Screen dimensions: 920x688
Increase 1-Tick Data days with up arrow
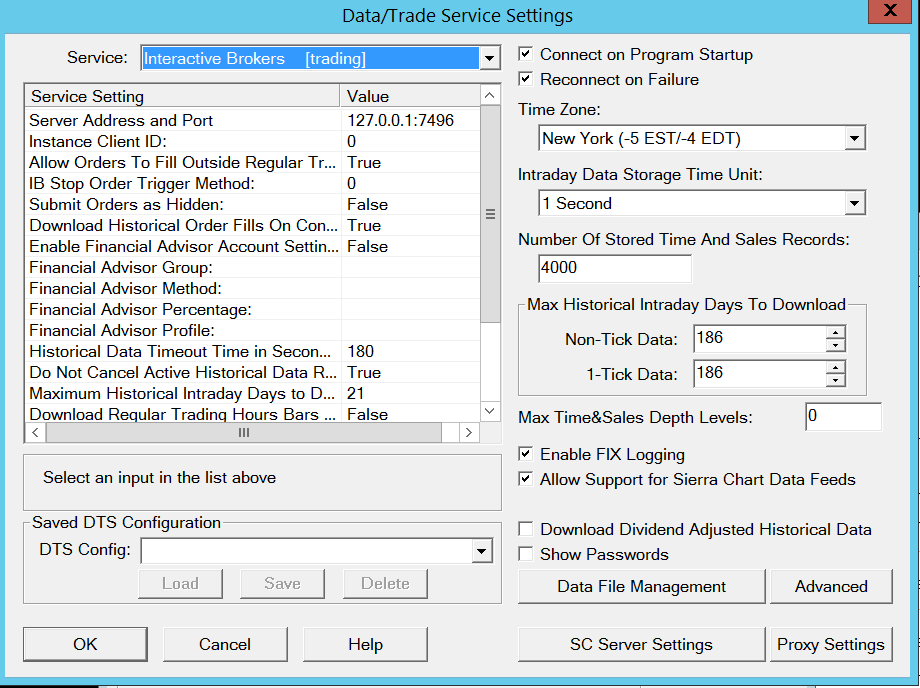(836, 368)
